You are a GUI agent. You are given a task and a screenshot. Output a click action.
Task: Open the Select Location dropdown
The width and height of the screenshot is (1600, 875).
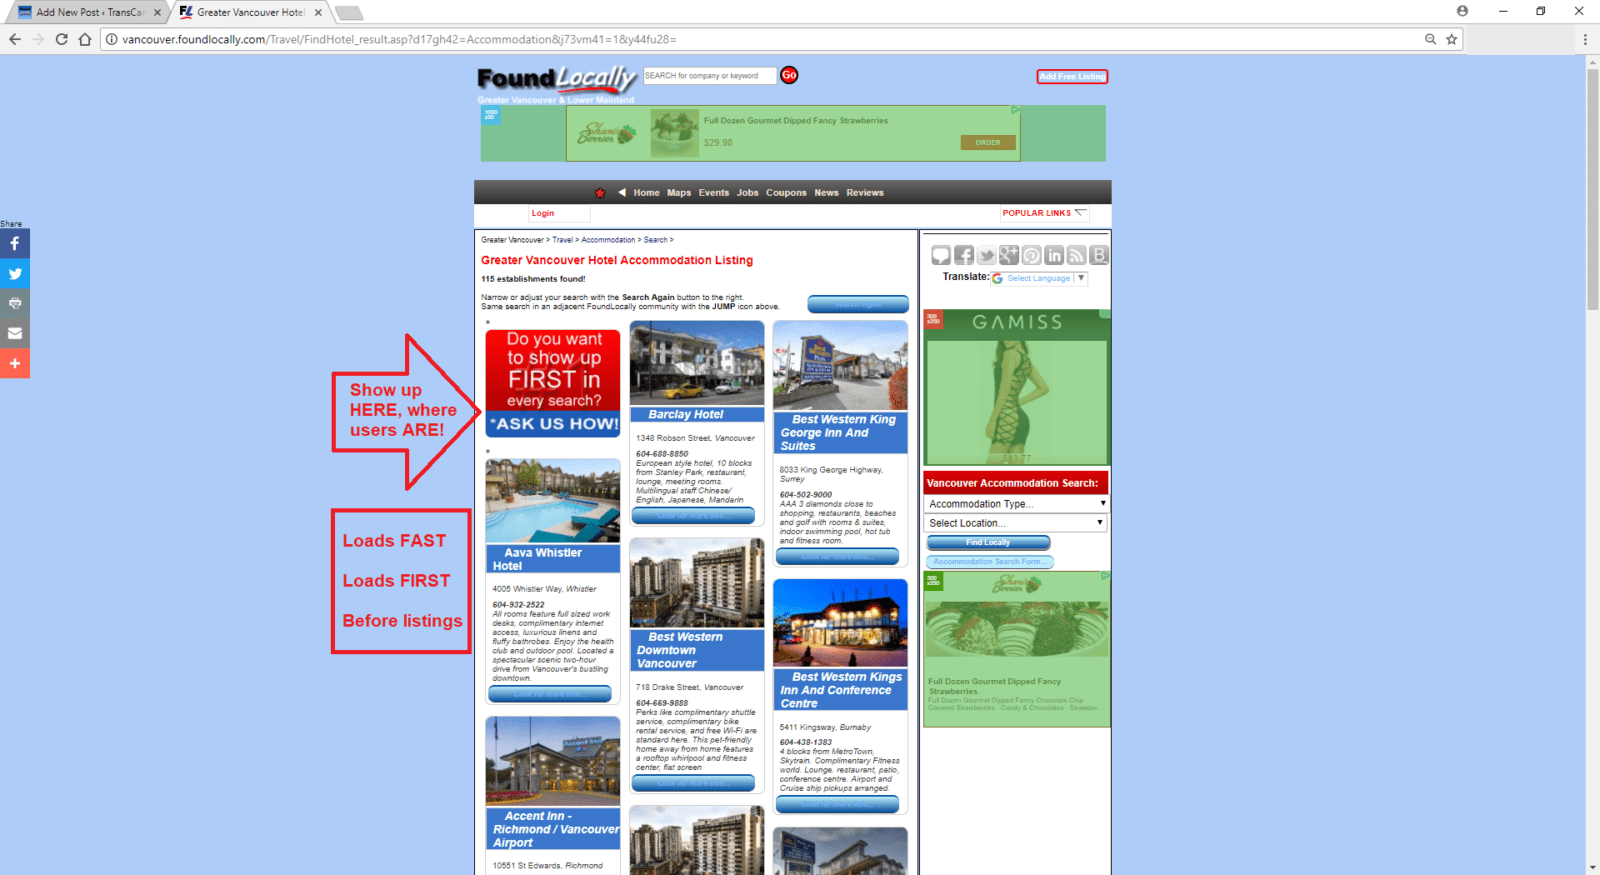1016,523
